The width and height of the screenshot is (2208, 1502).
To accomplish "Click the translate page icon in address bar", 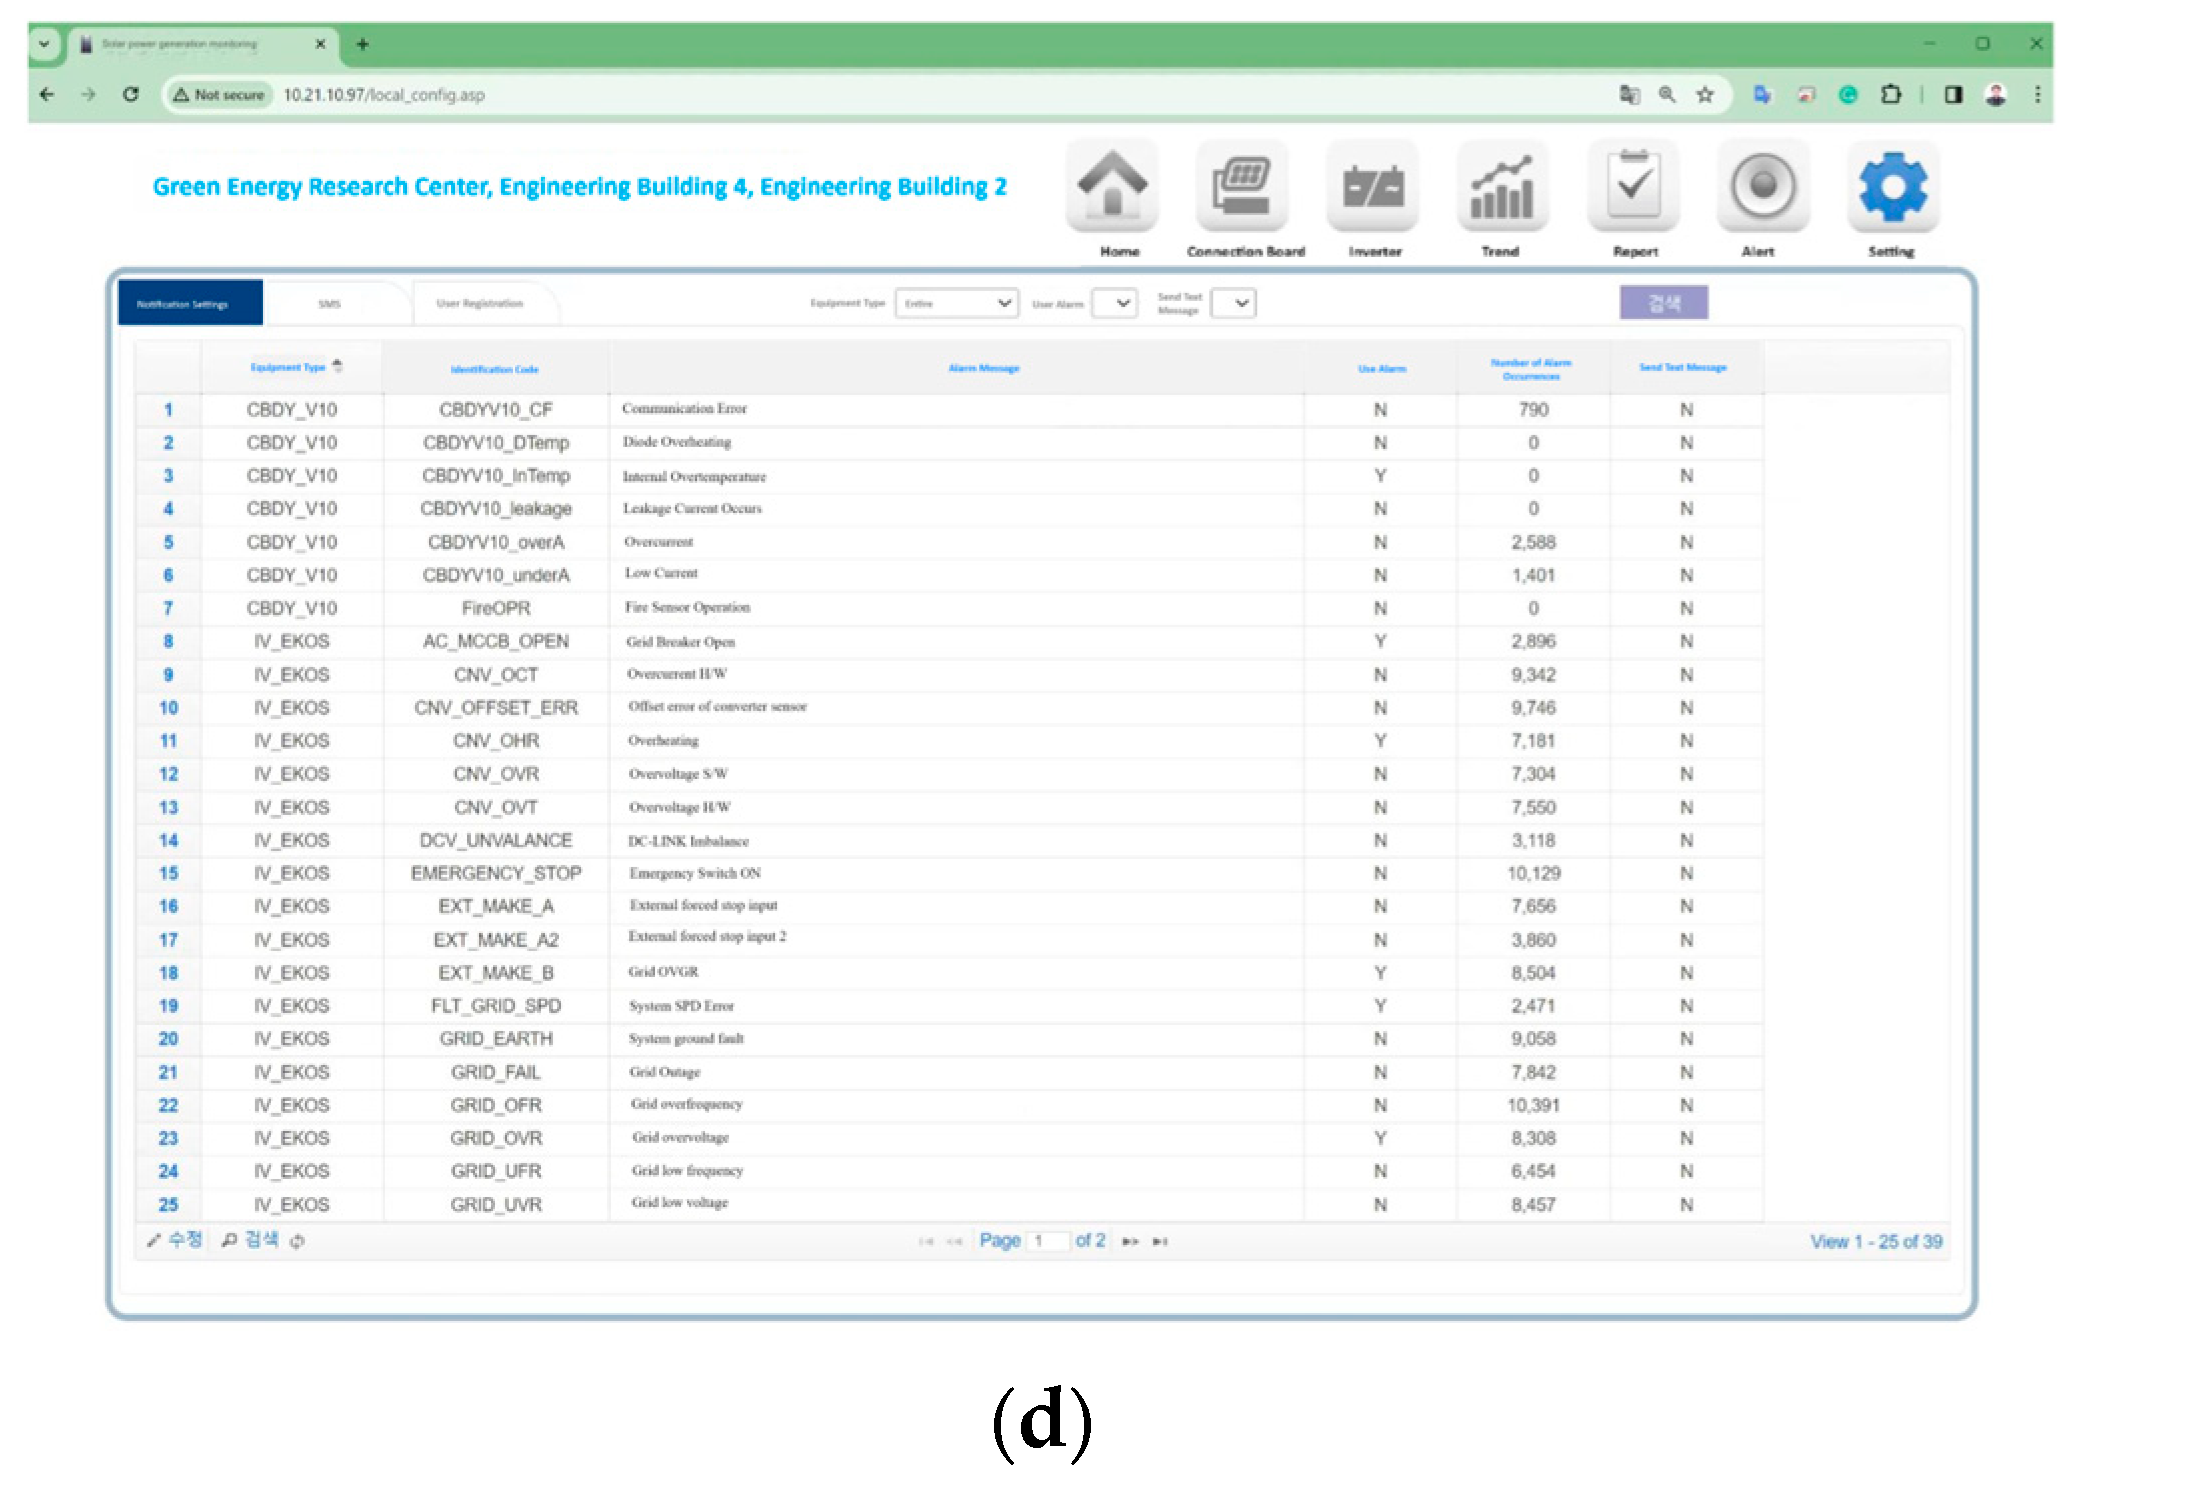I will [x=1630, y=95].
